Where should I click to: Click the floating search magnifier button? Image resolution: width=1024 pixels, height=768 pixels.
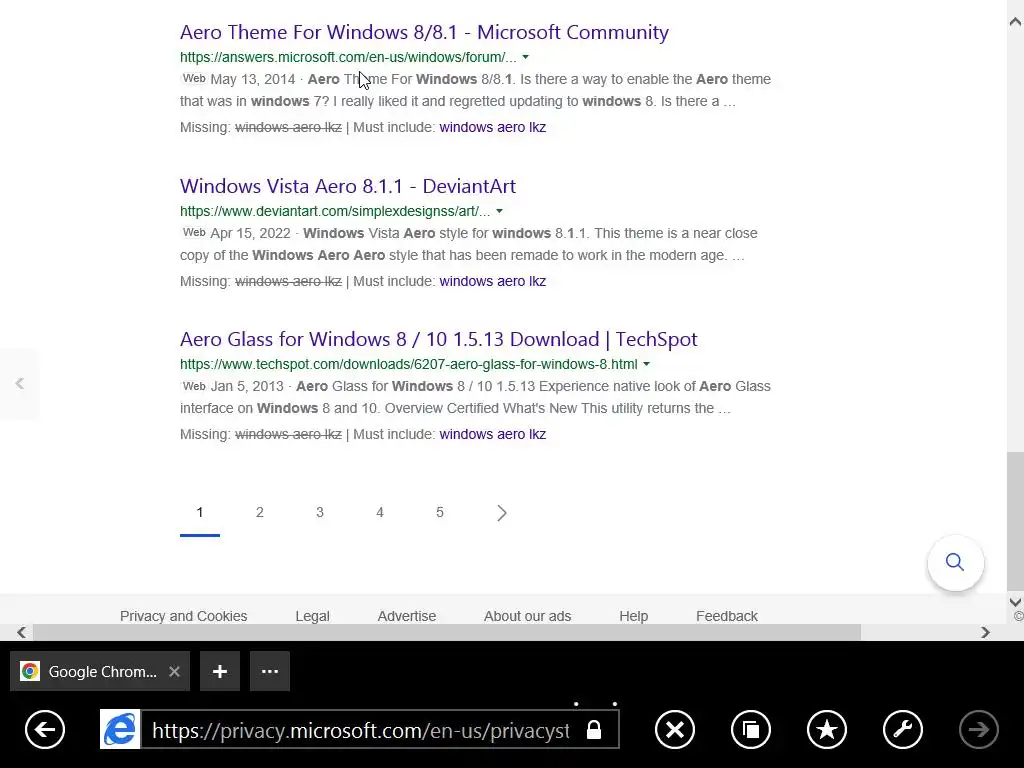pyautogui.click(x=955, y=562)
